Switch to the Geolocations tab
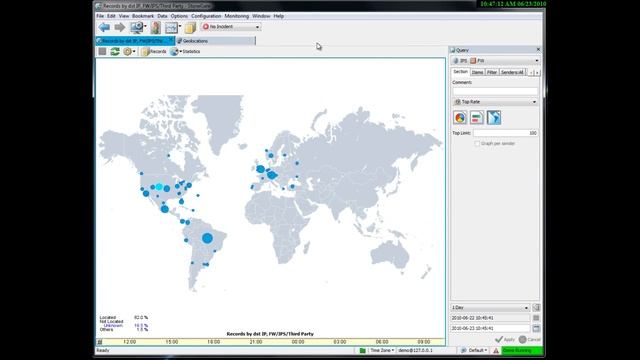The height and width of the screenshot is (360, 640). 216,41
